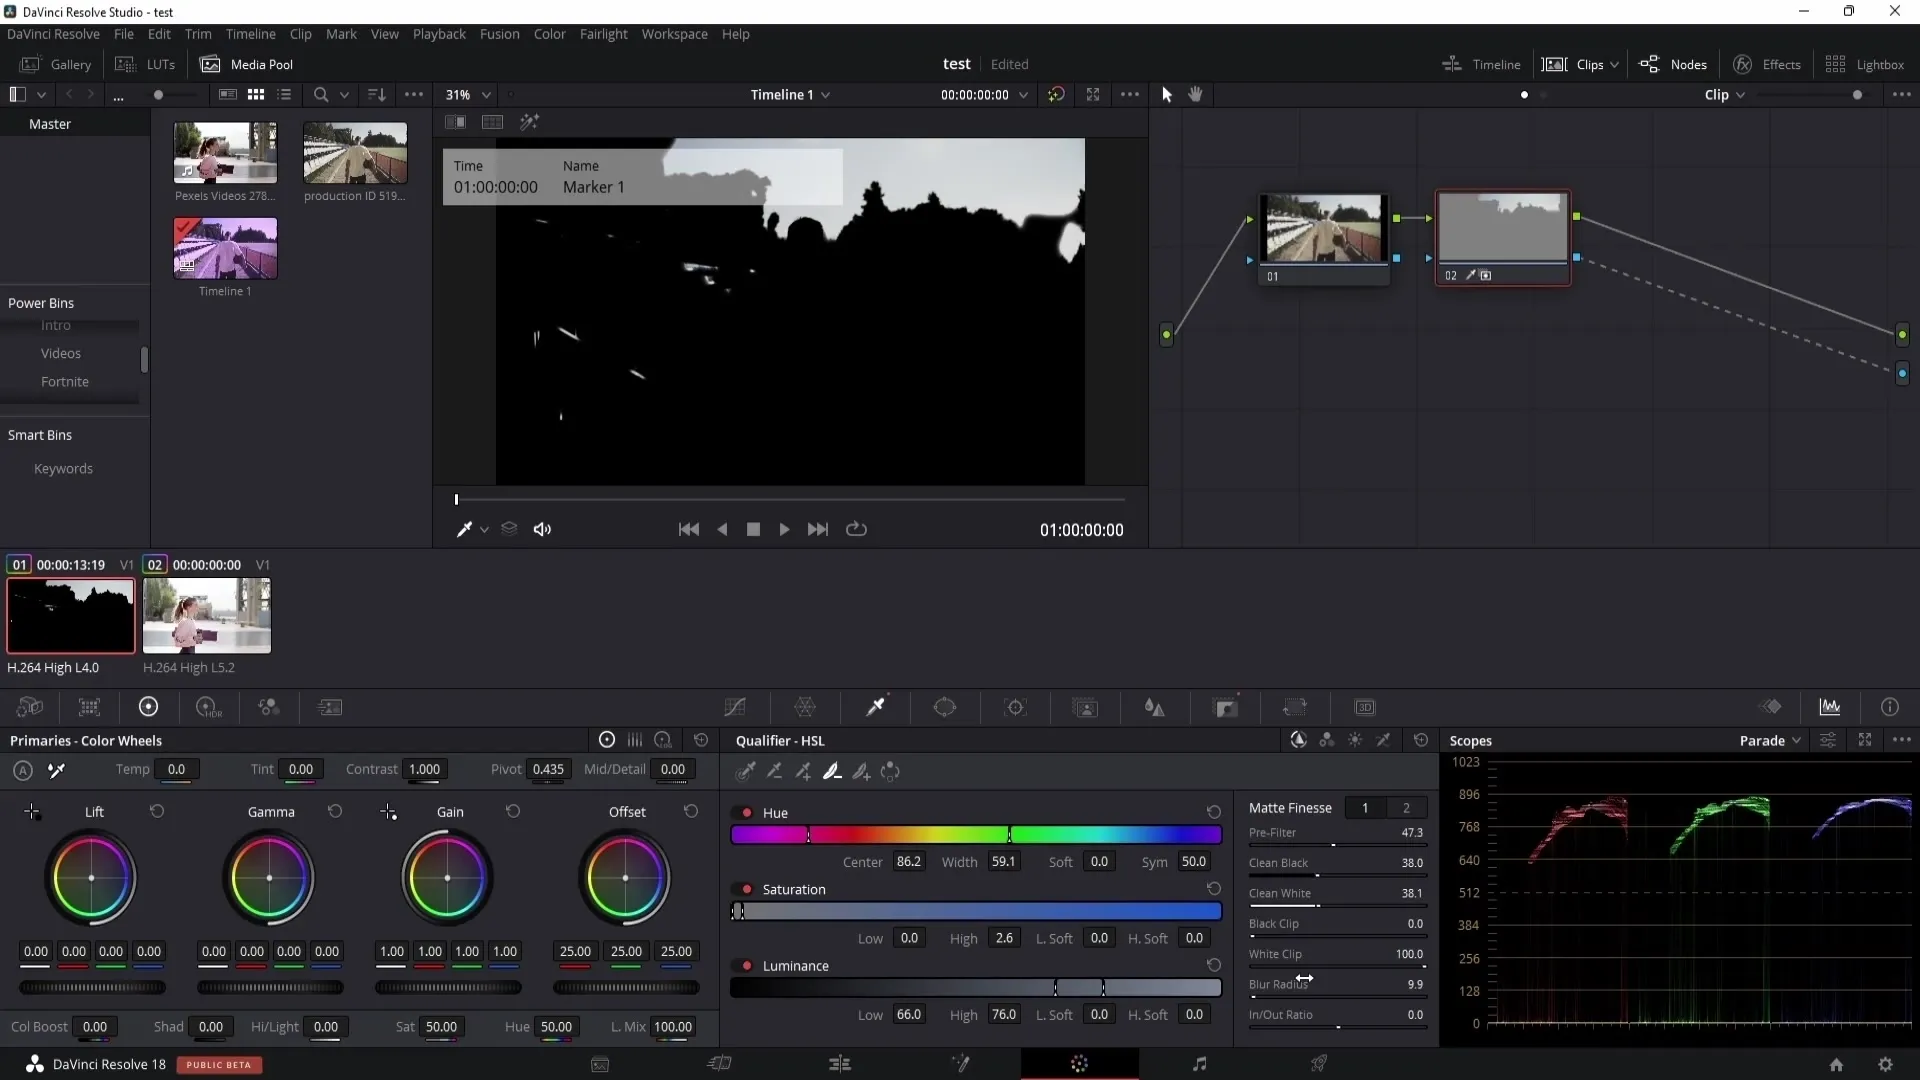Open the Color Warper palette
Viewport: 1920px width, 1080px height.
[805, 707]
